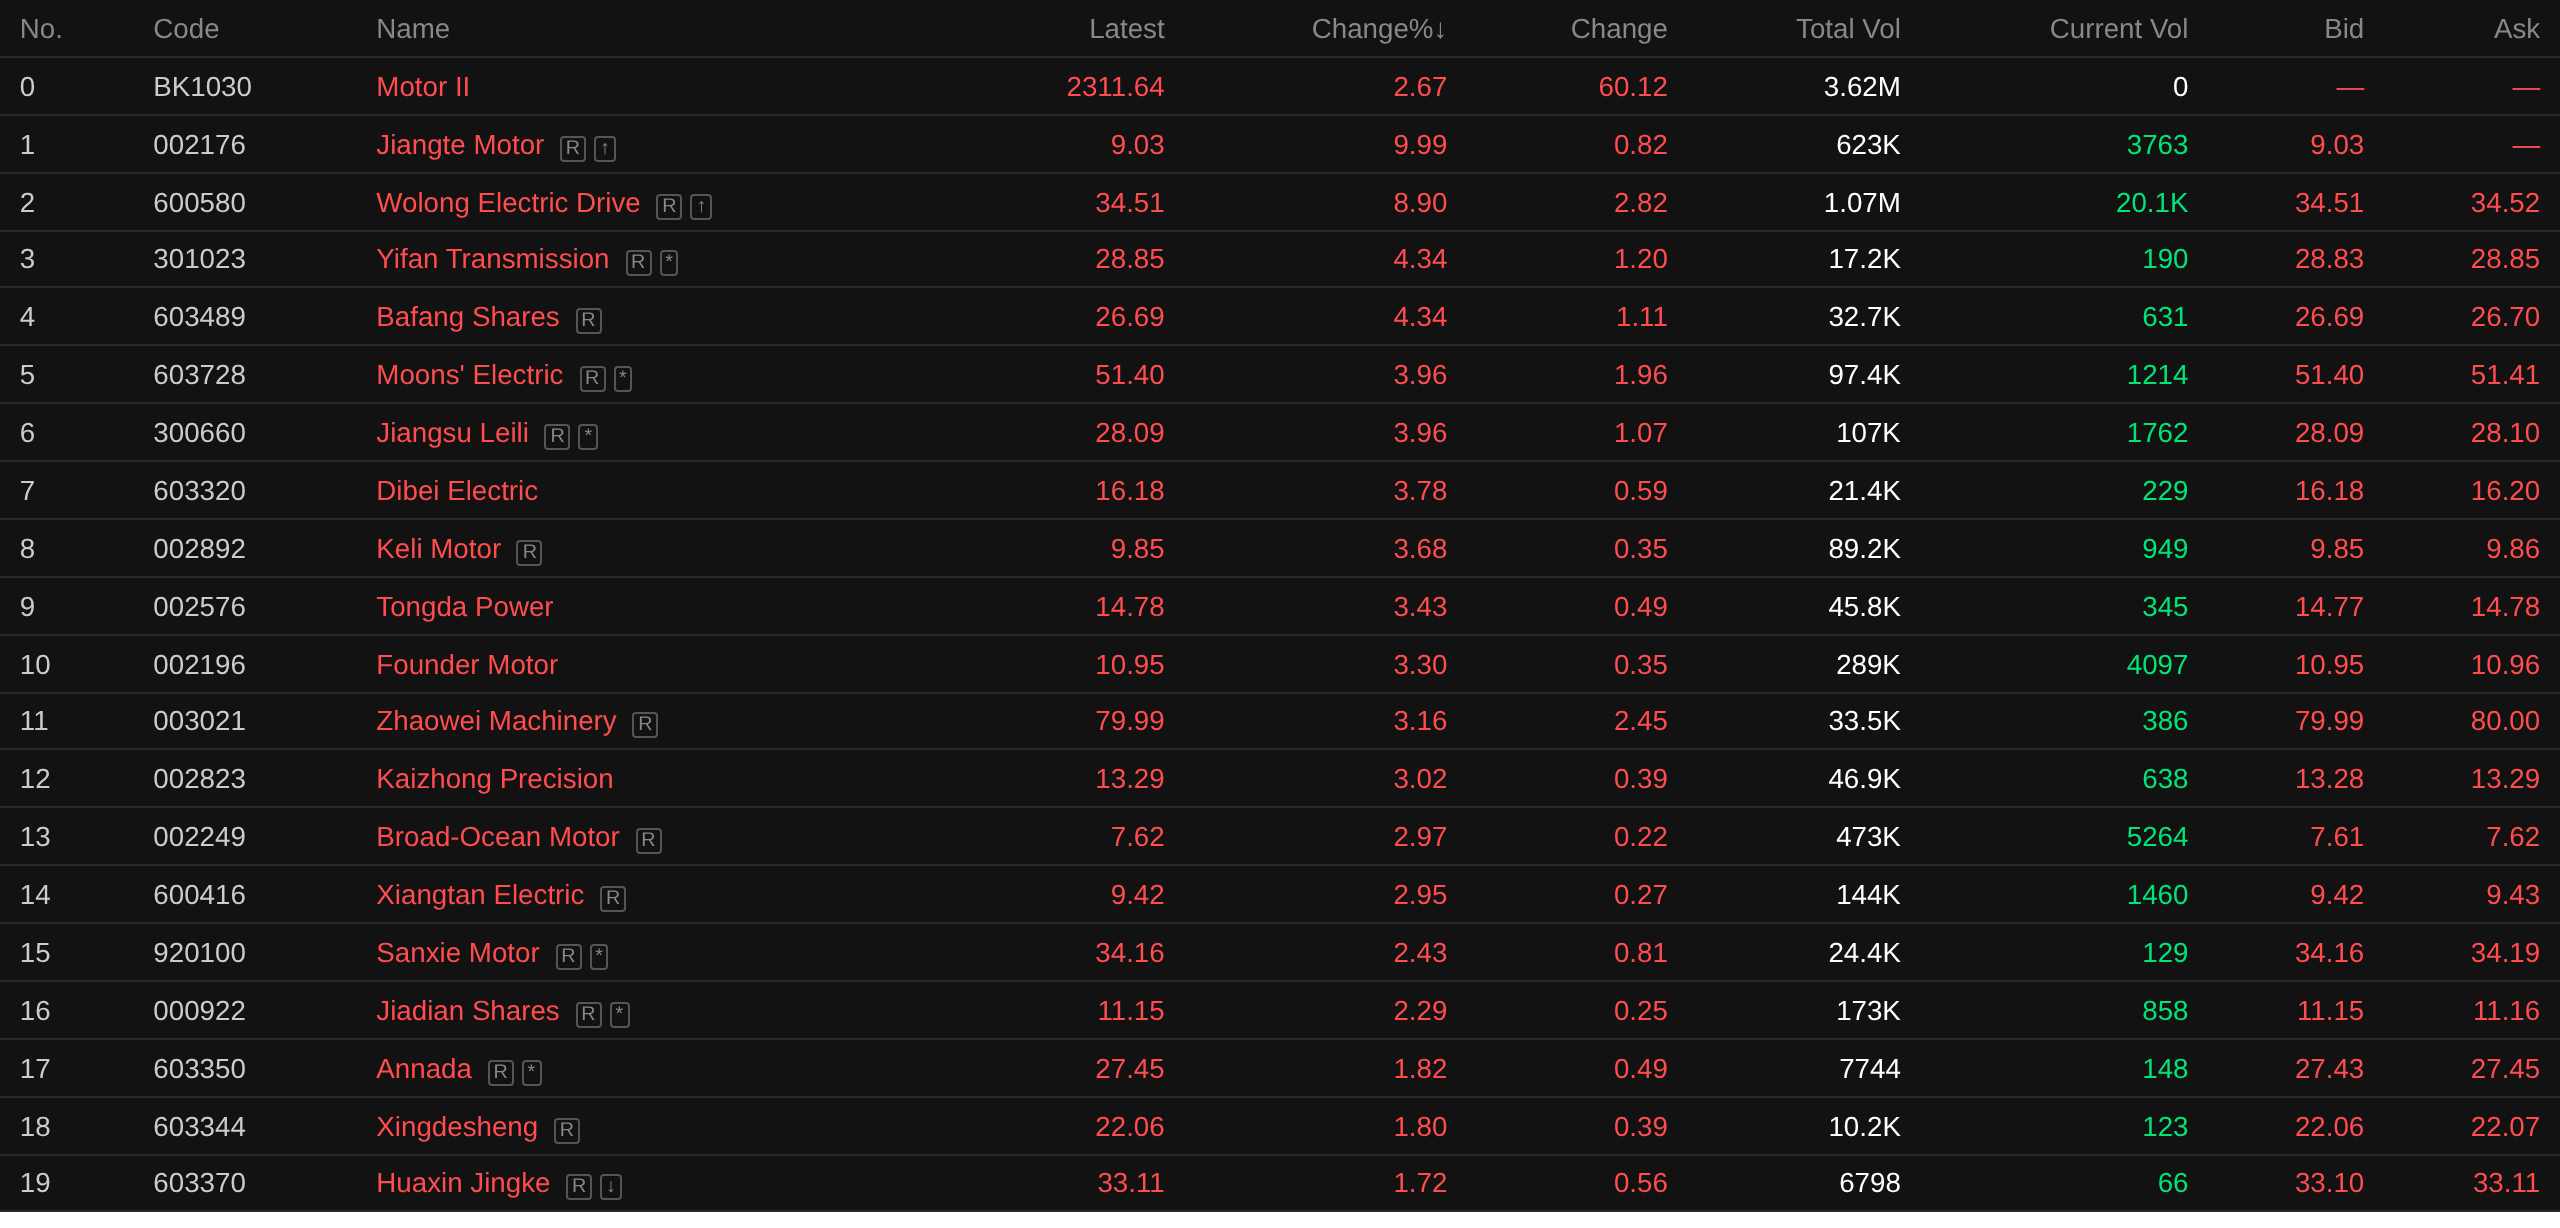Select the Kaizhong Precision stock name
Screen dimensions: 2560x1228
[x=495, y=779]
